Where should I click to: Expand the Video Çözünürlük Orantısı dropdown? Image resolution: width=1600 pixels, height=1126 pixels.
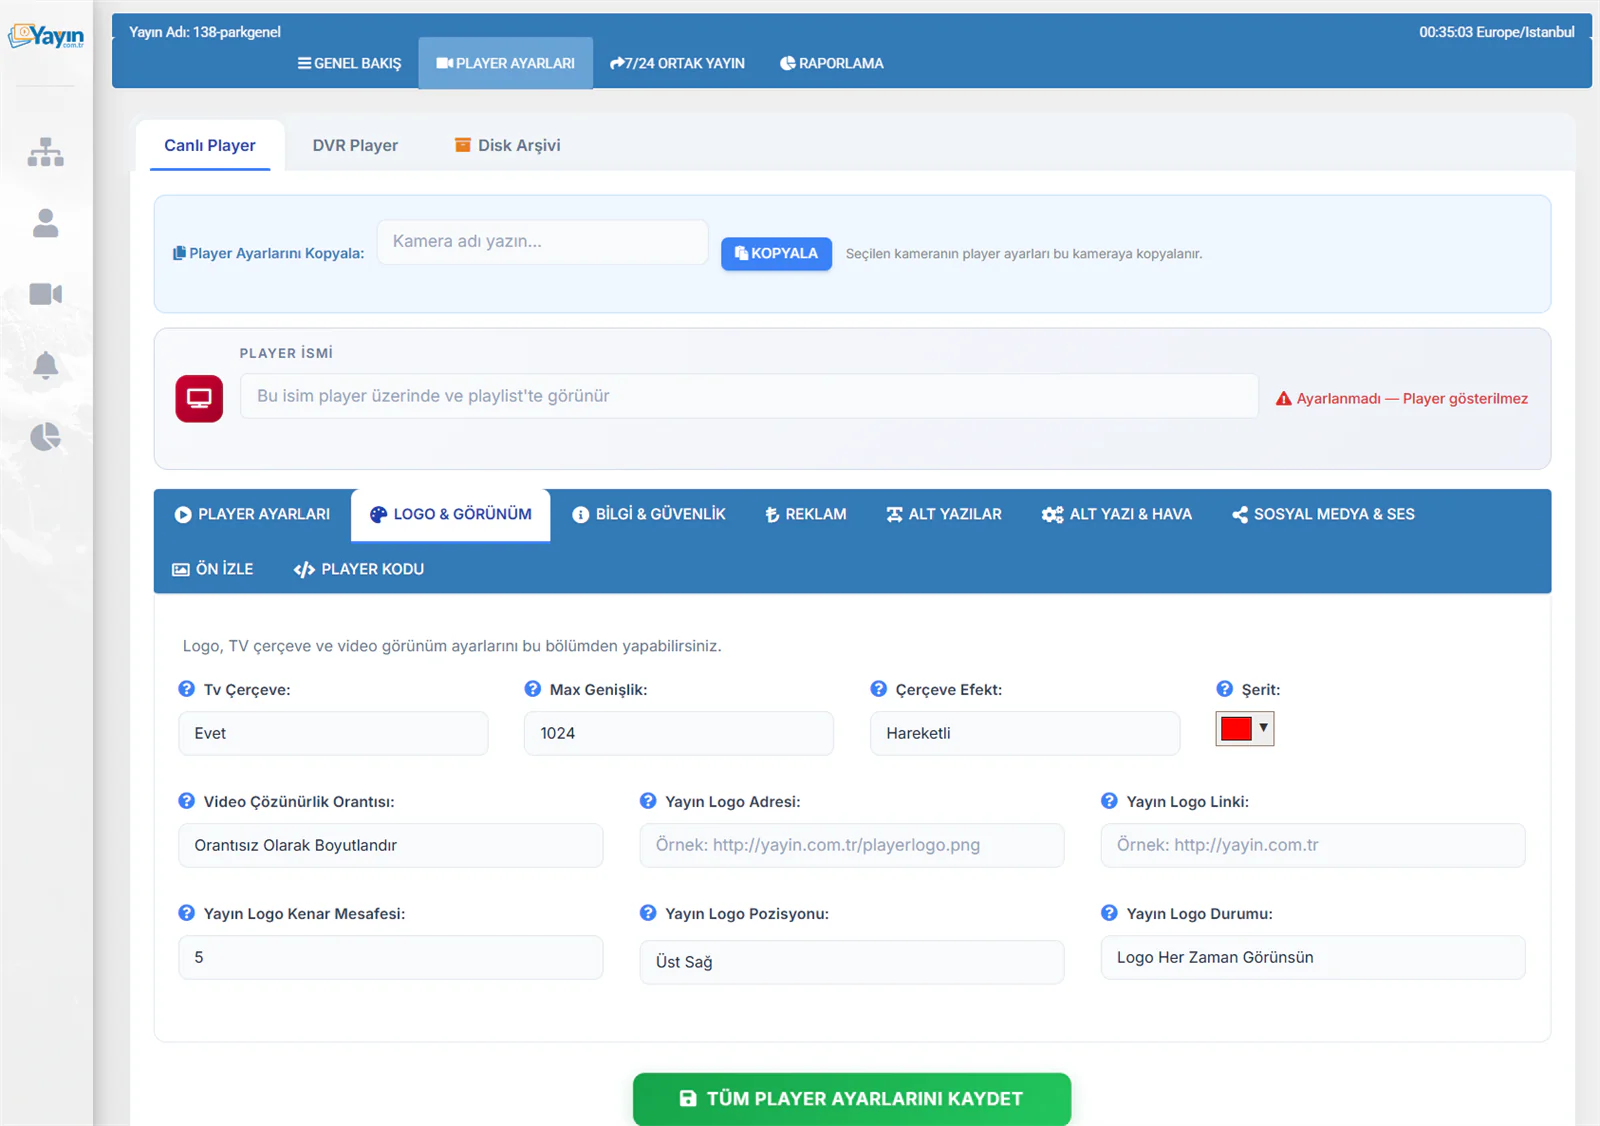(391, 845)
